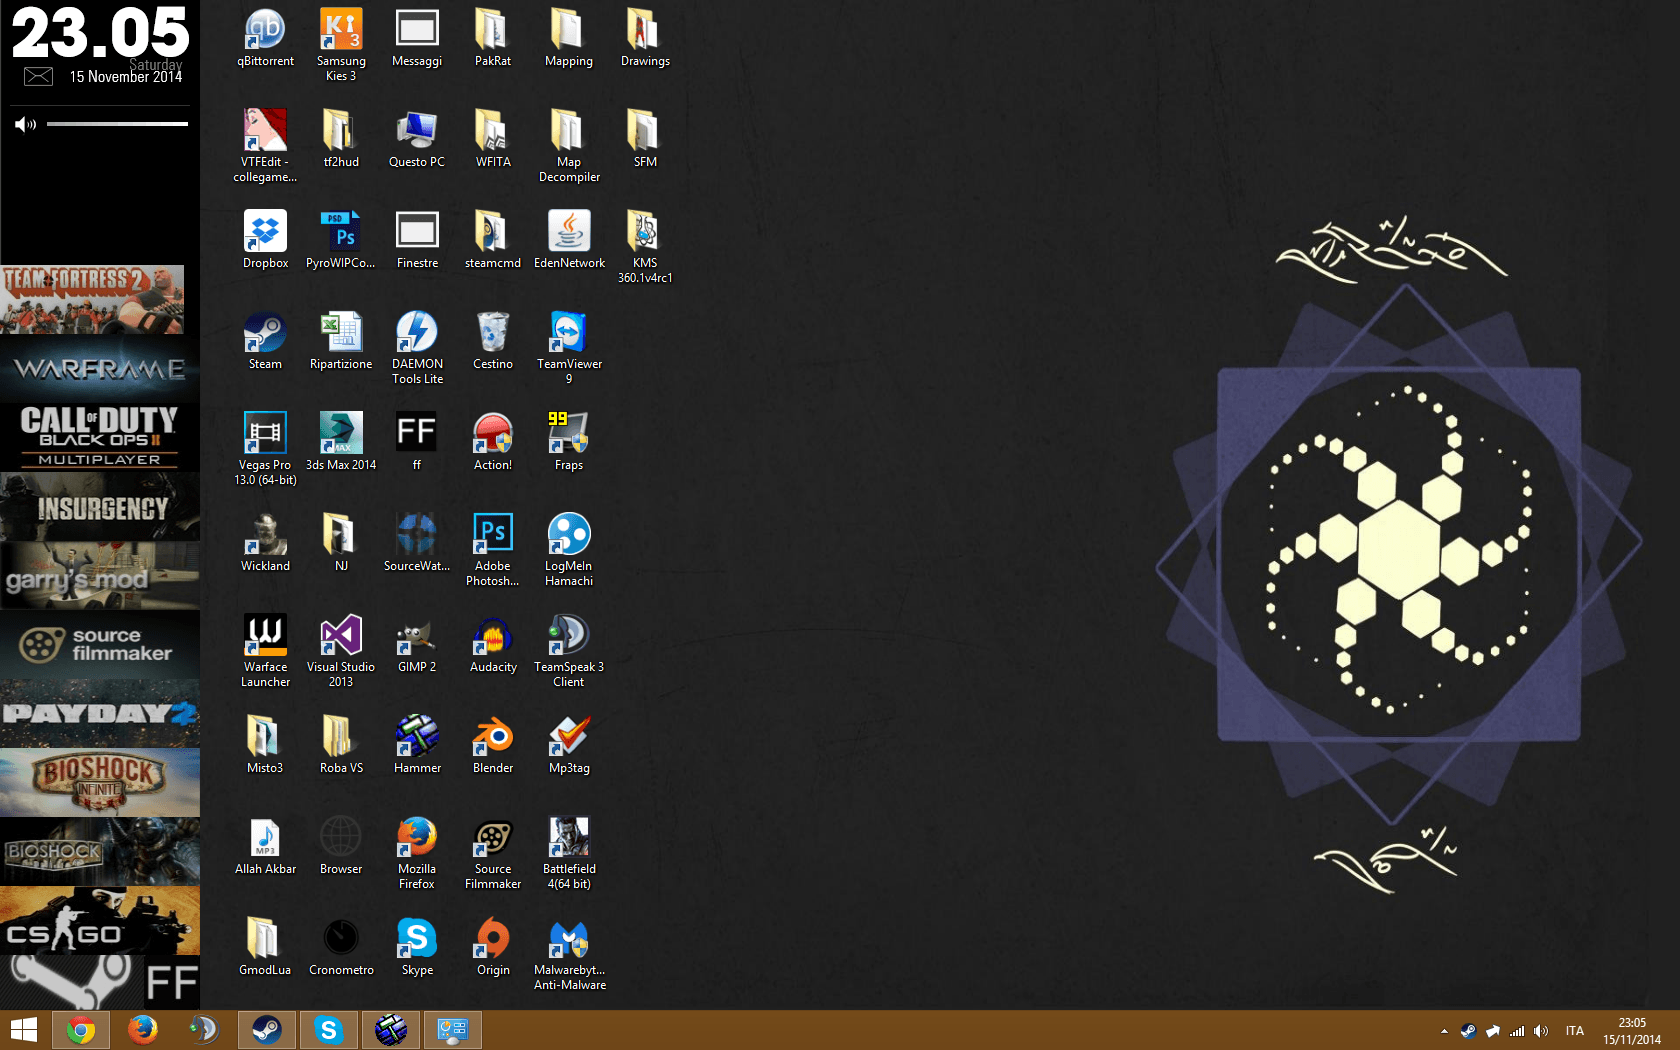
Task: Open Skype from the taskbar
Action: pos(329,1029)
